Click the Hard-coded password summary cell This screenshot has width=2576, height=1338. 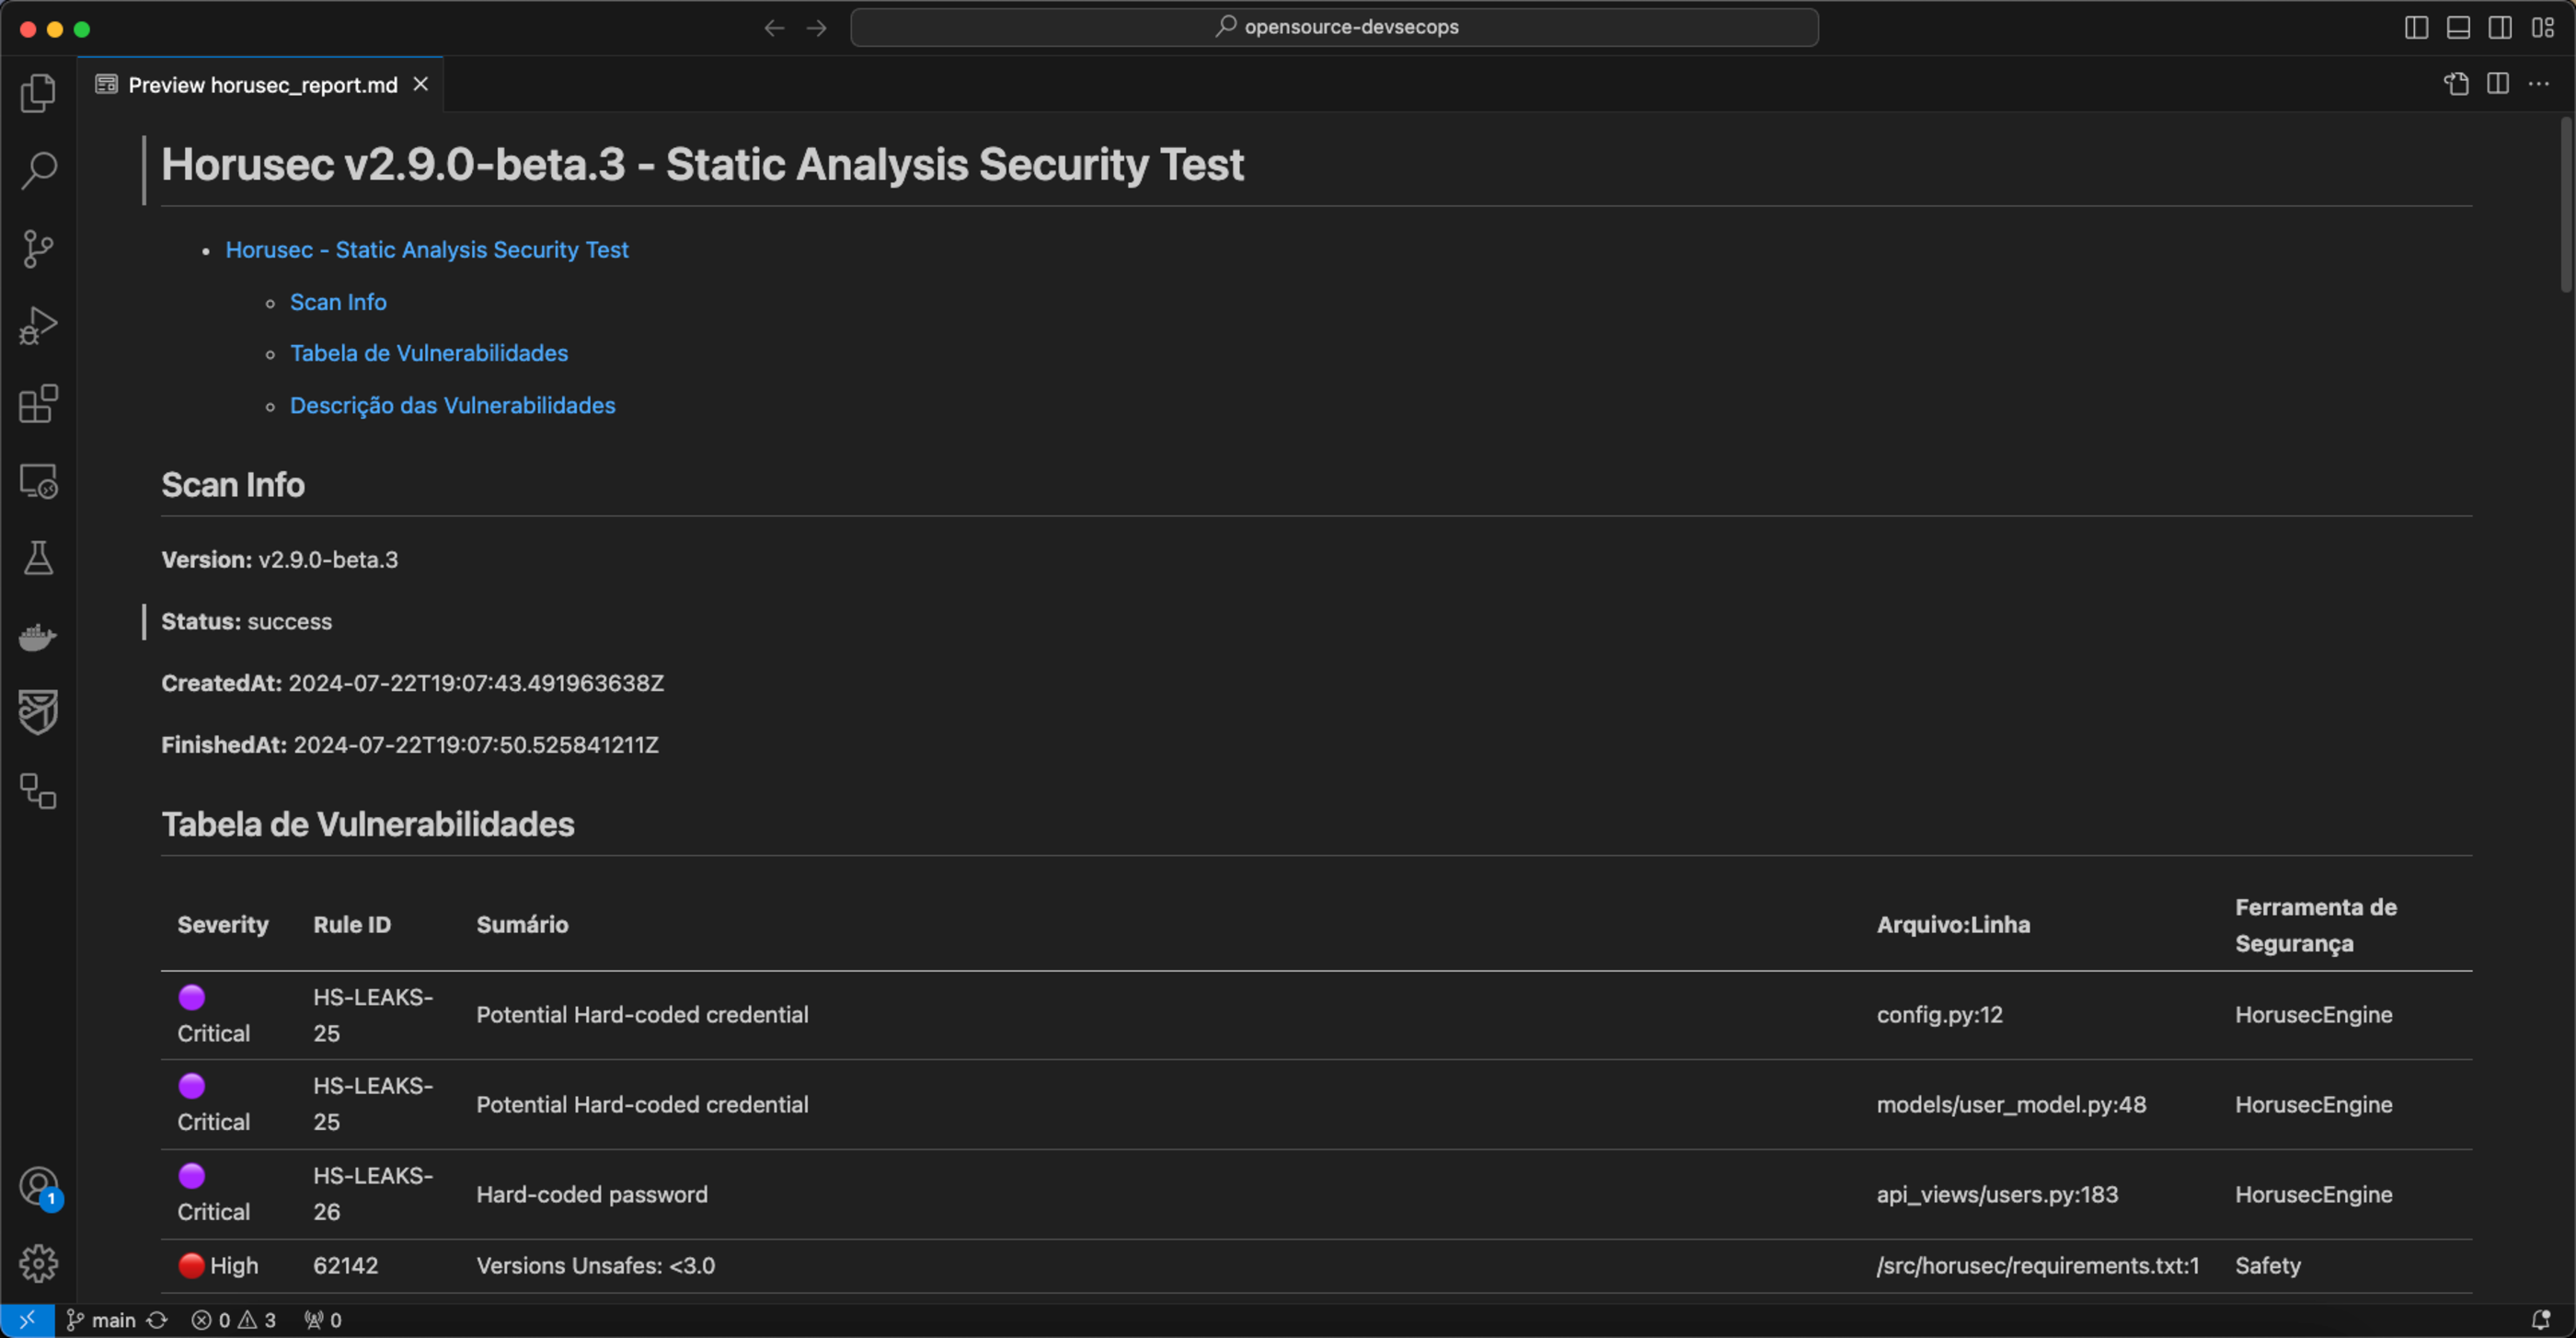(592, 1195)
